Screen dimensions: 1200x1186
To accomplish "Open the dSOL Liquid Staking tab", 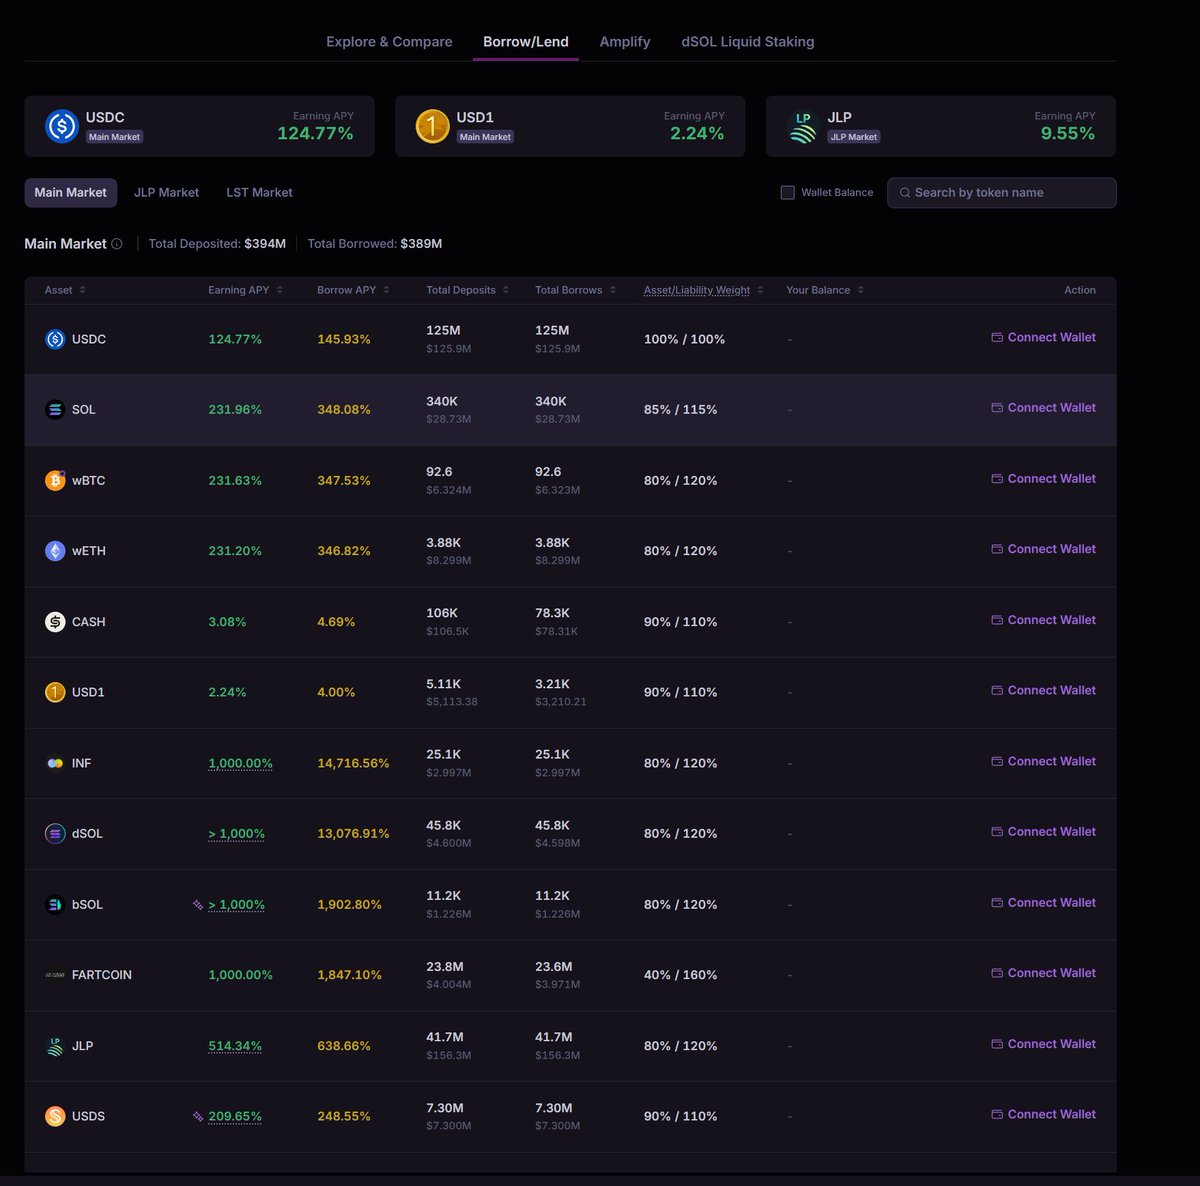I will pos(748,42).
